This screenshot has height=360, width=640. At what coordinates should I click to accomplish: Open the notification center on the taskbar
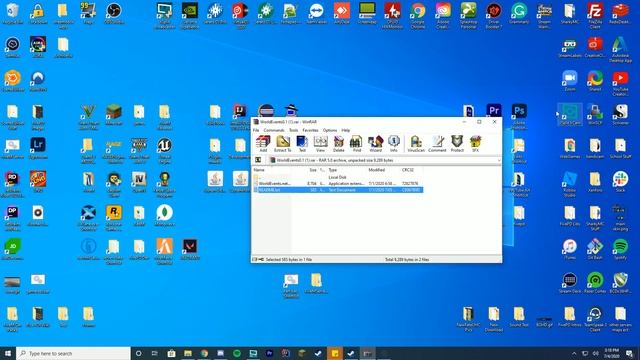click(629, 353)
